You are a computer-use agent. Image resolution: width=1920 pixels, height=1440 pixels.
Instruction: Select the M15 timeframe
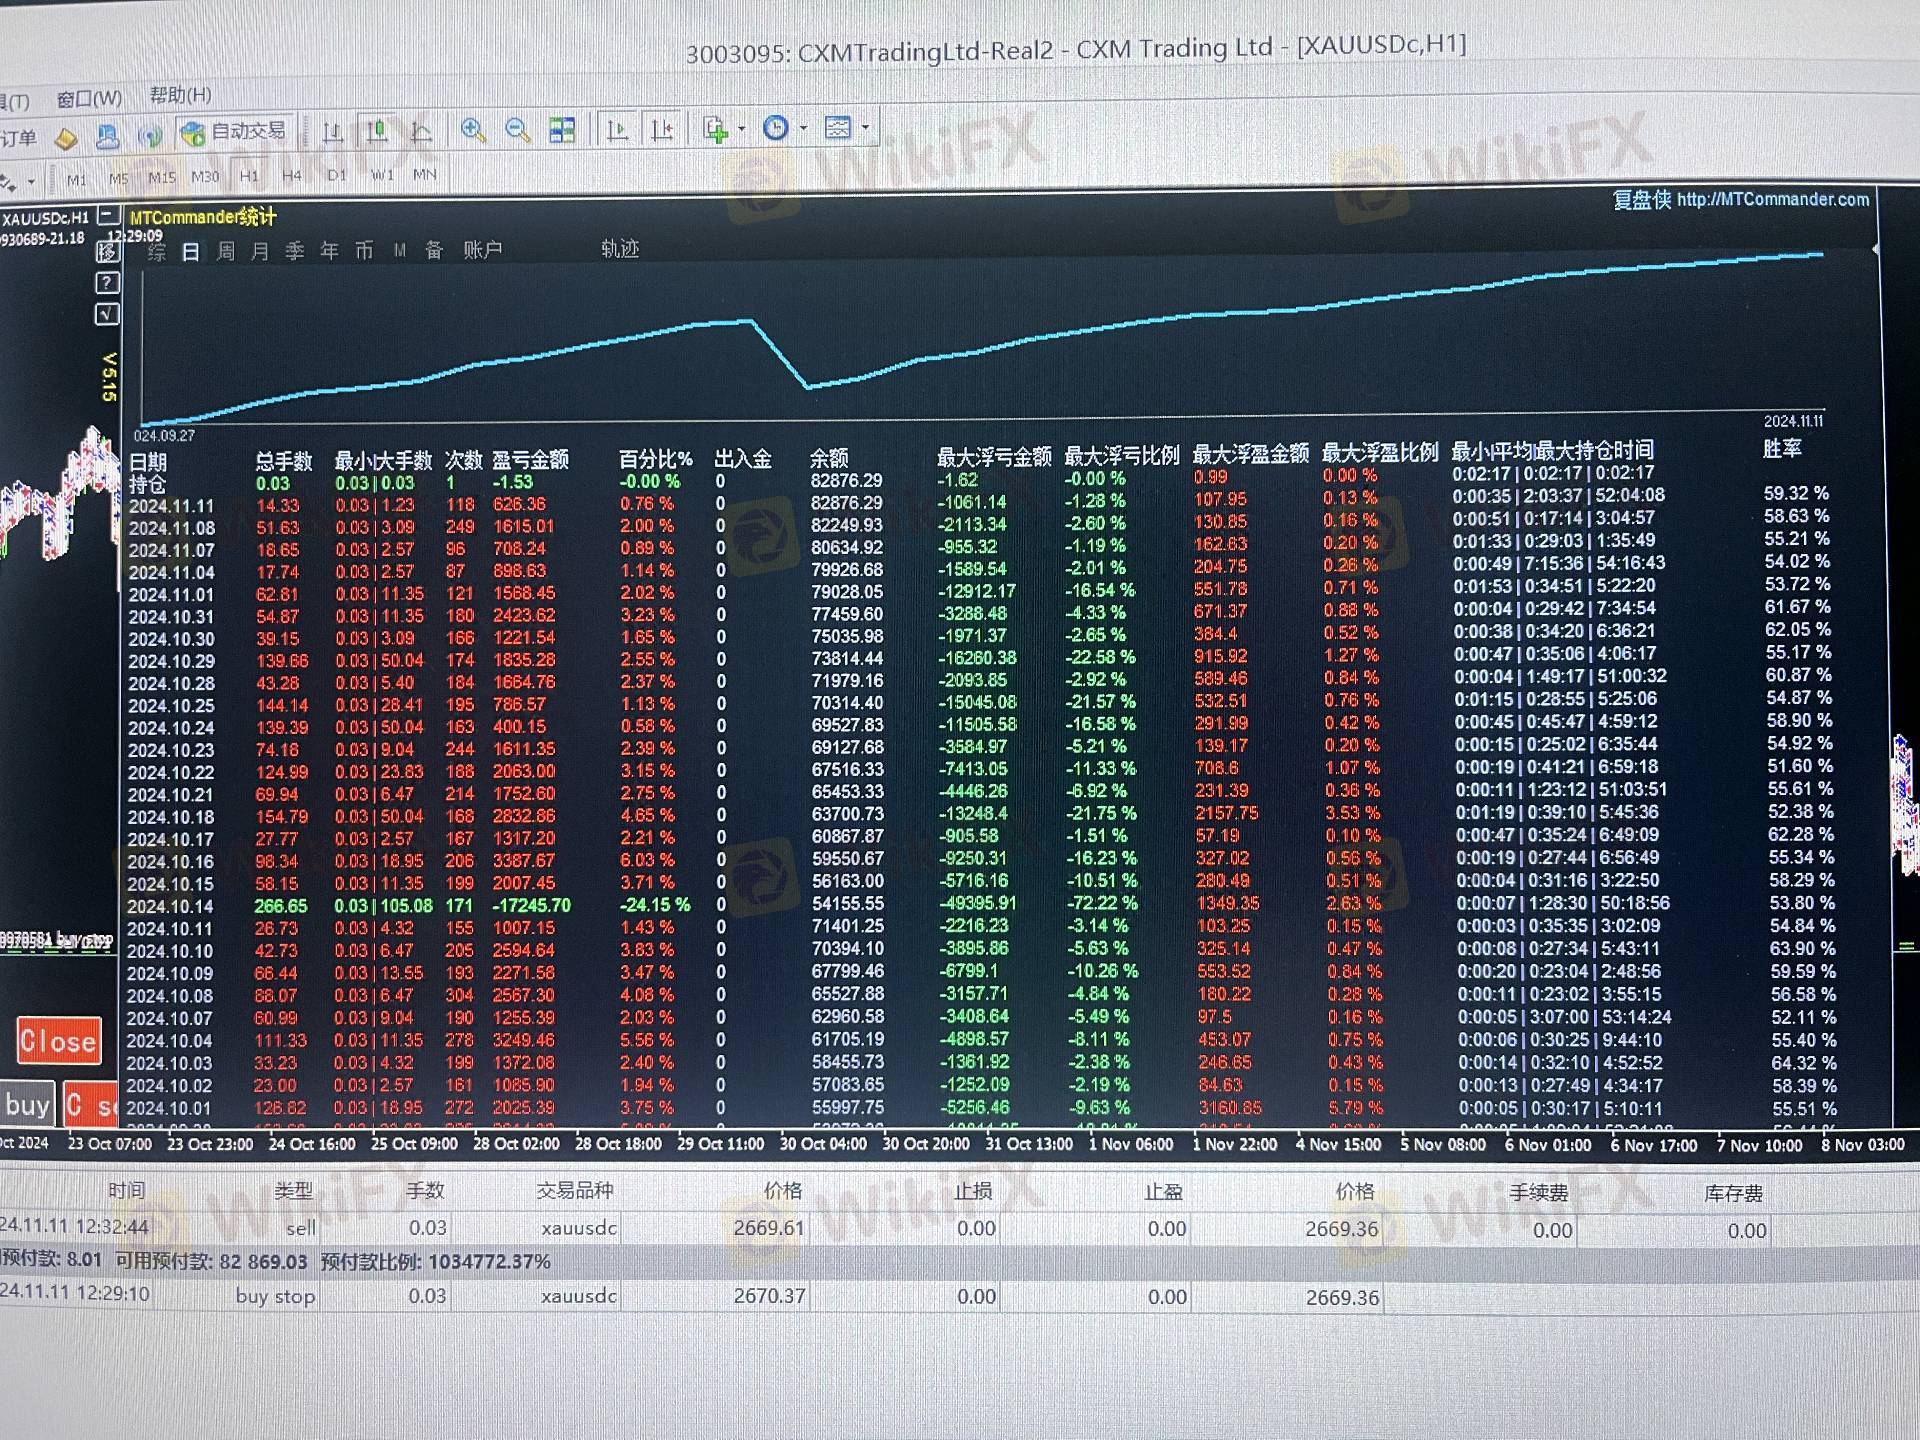(x=162, y=177)
